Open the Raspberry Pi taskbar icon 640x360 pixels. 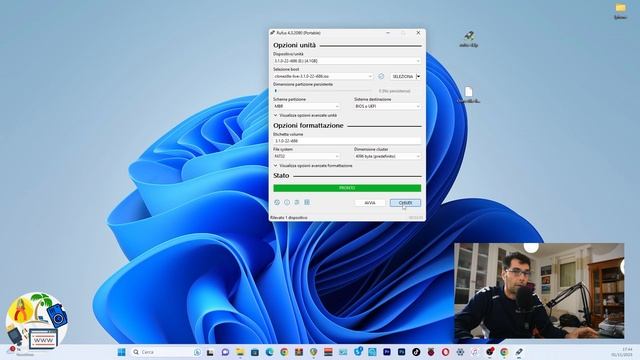click(x=431, y=352)
